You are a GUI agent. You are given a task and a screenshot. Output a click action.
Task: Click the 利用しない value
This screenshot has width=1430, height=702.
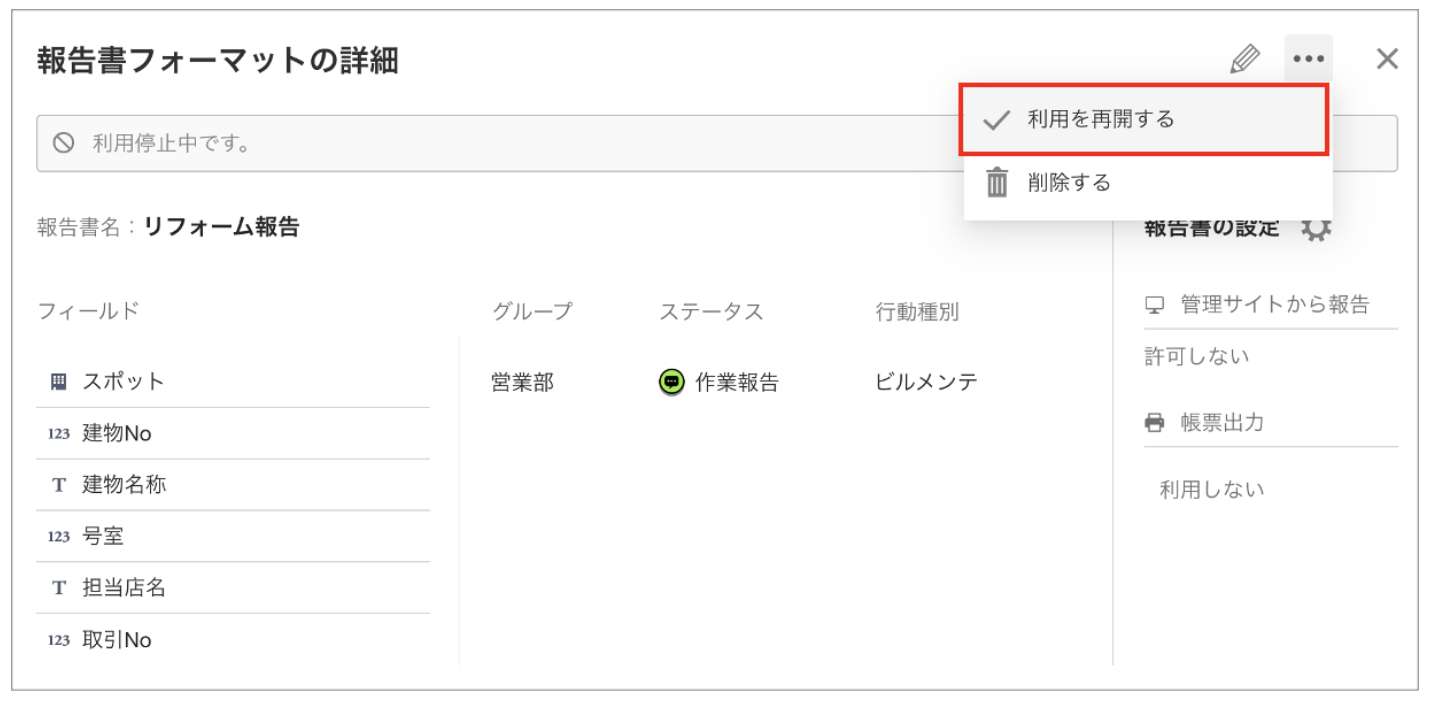pos(1212,489)
